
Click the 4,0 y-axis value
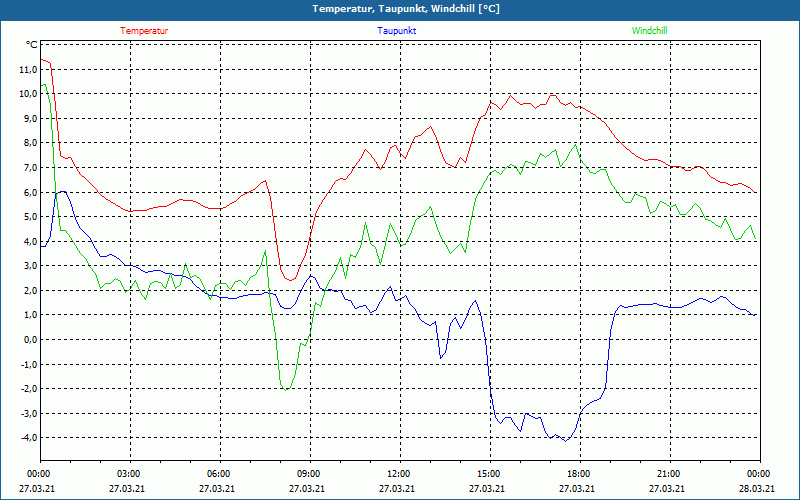[x=30, y=241]
